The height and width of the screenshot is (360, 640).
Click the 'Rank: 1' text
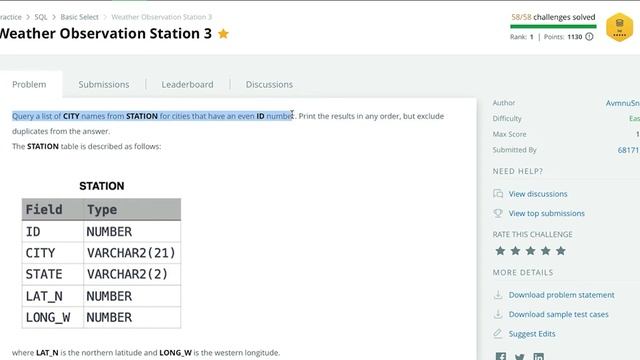tap(522, 37)
